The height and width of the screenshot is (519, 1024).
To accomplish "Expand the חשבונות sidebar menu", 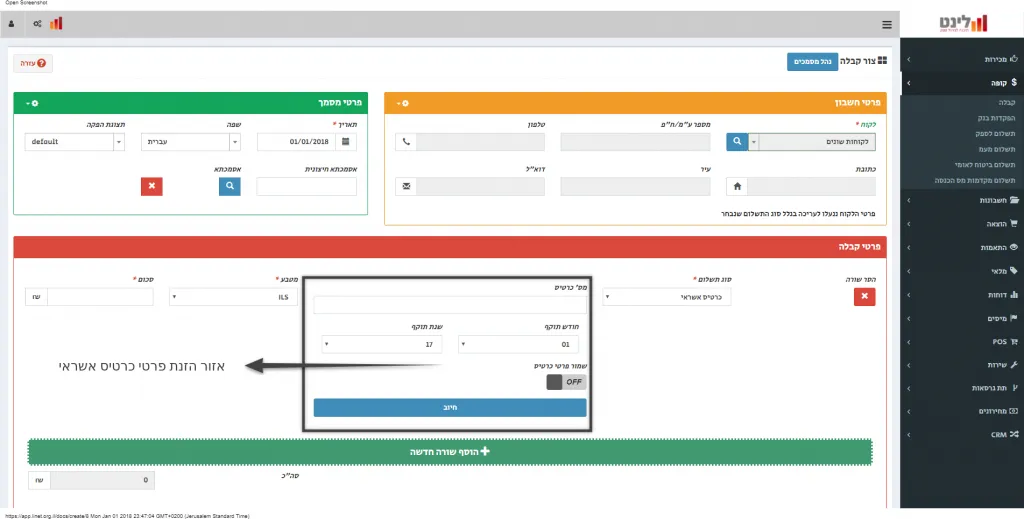I will coord(962,200).
